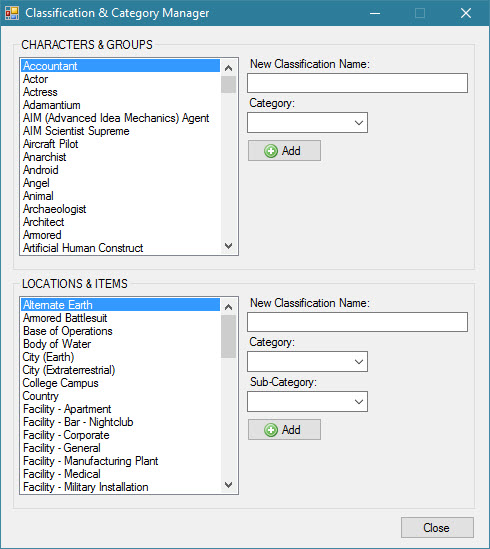This screenshot has height=549, width=490.
Task: Click the green plus Add button under Locations & Items
Action: (284, 430)
